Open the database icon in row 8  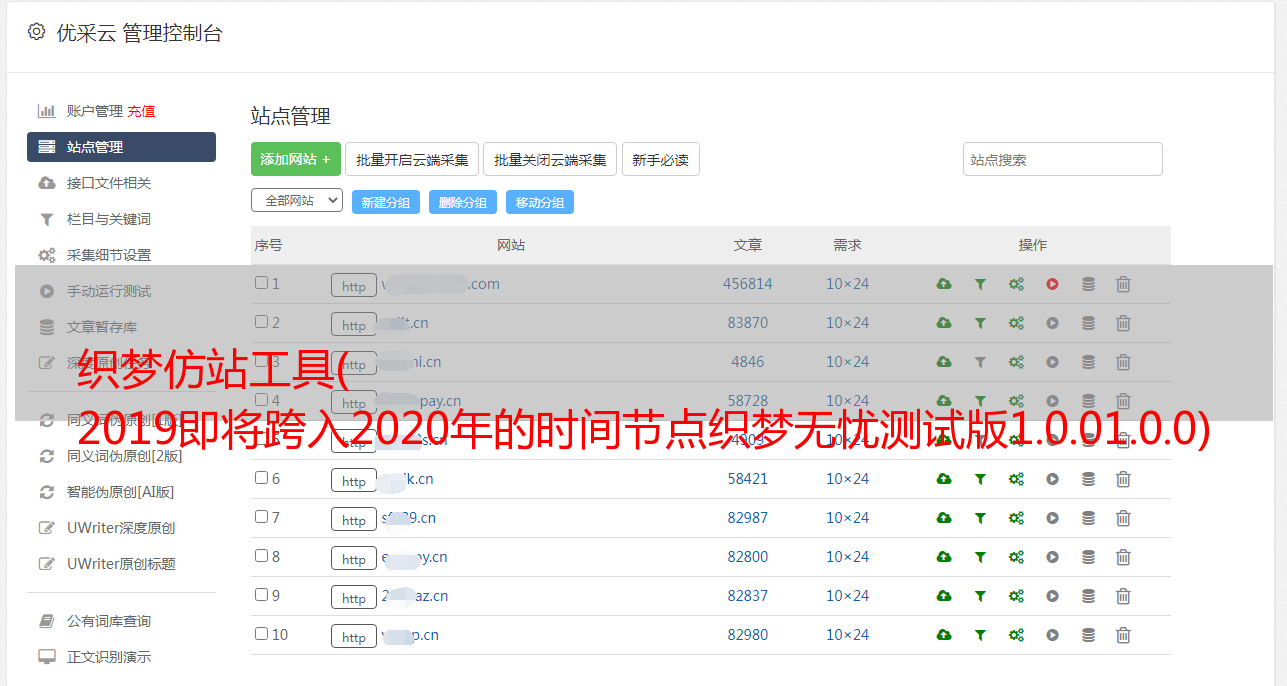[1088, 557]
